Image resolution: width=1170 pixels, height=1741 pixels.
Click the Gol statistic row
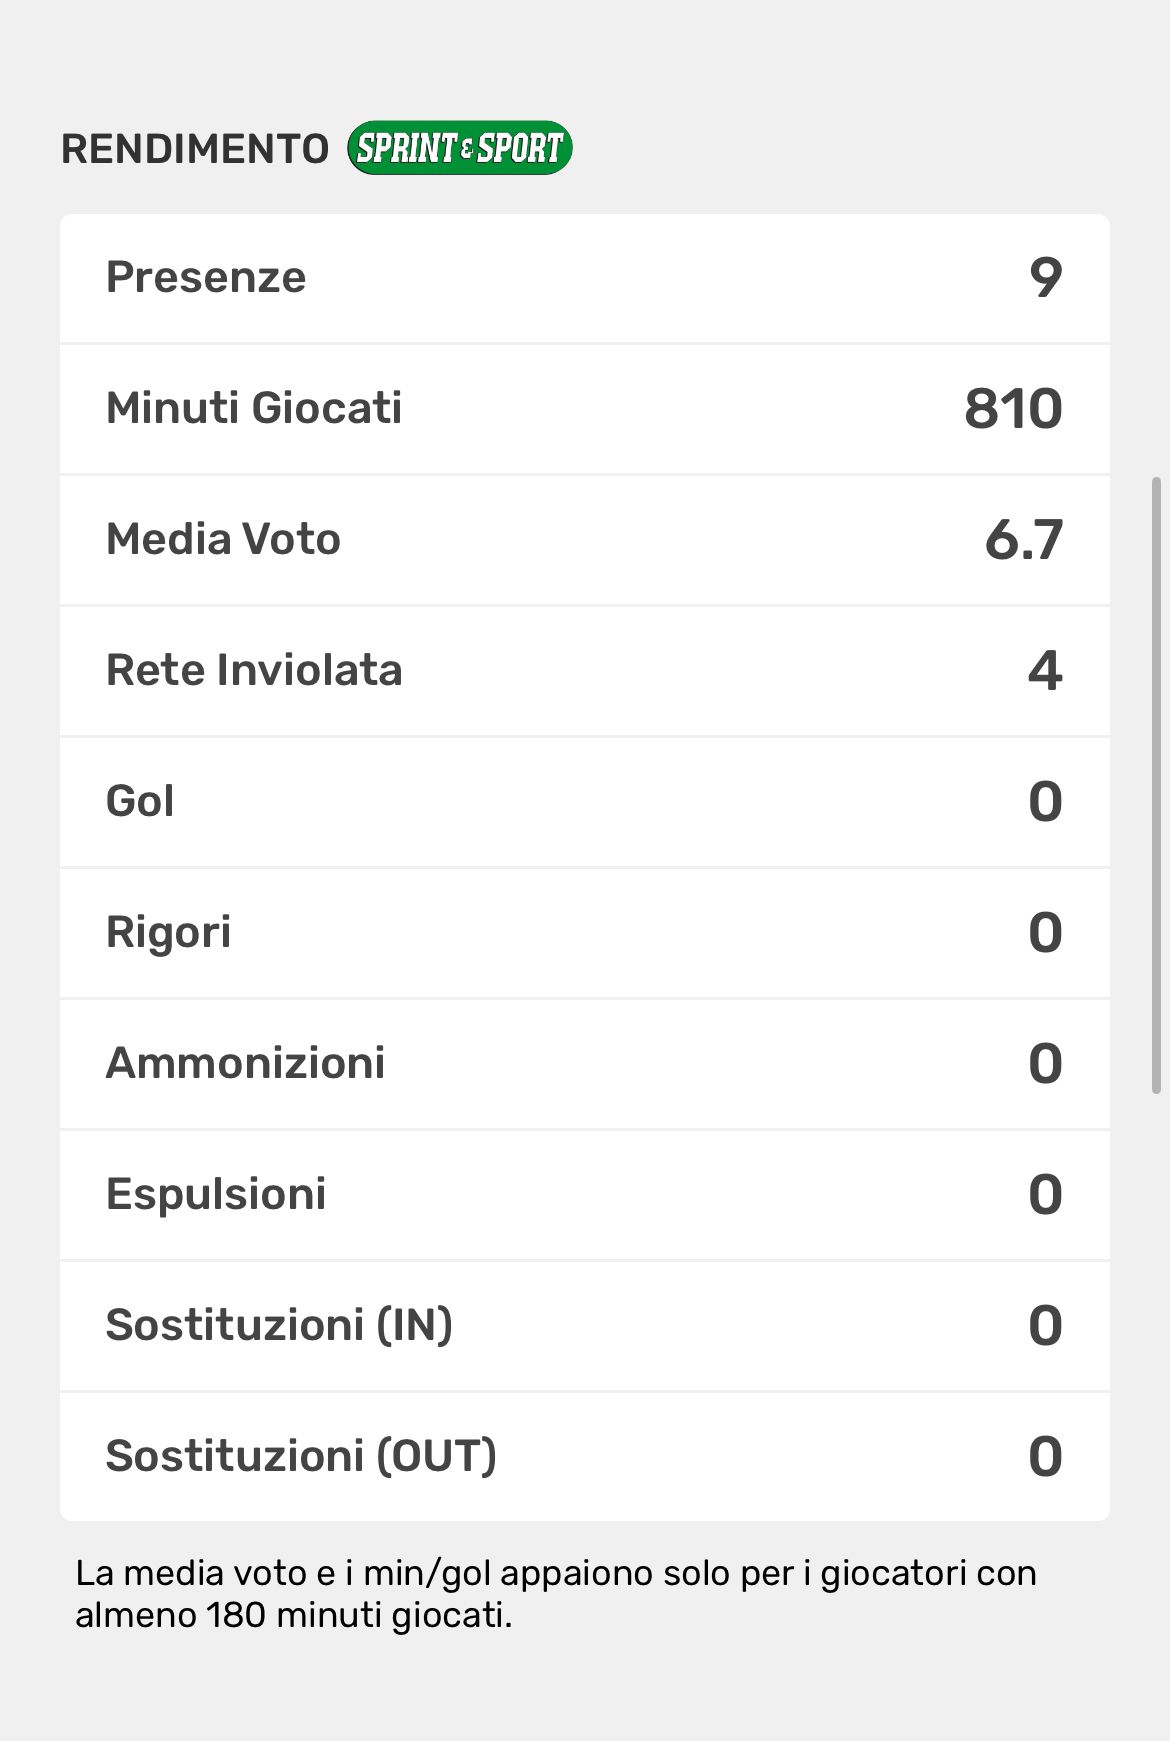click(x=584, y=802)
